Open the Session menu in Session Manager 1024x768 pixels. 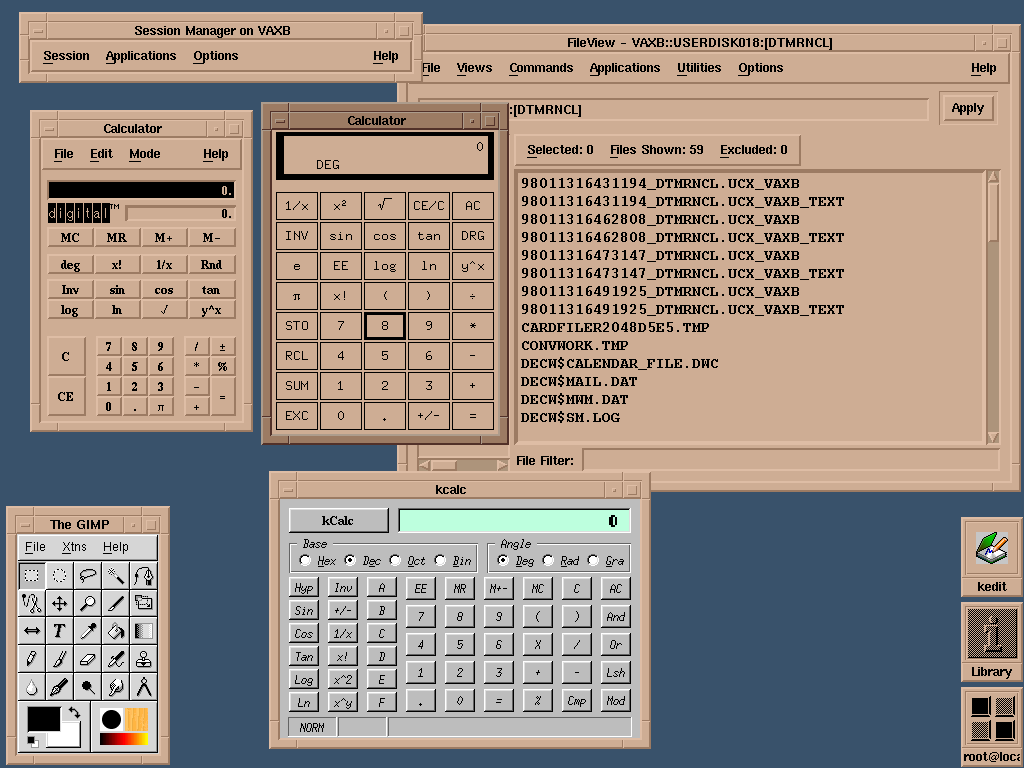(66, 56)
